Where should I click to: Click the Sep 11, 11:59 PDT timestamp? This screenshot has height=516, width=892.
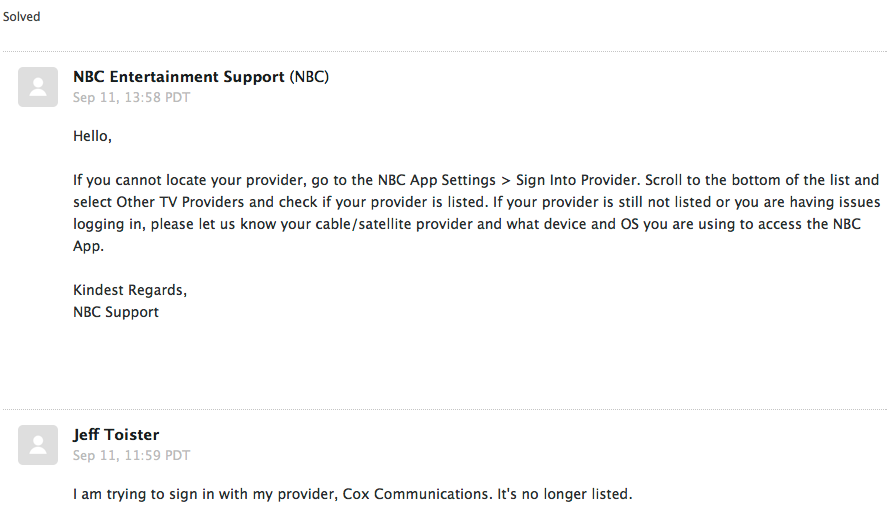click(x=131, y=455)
